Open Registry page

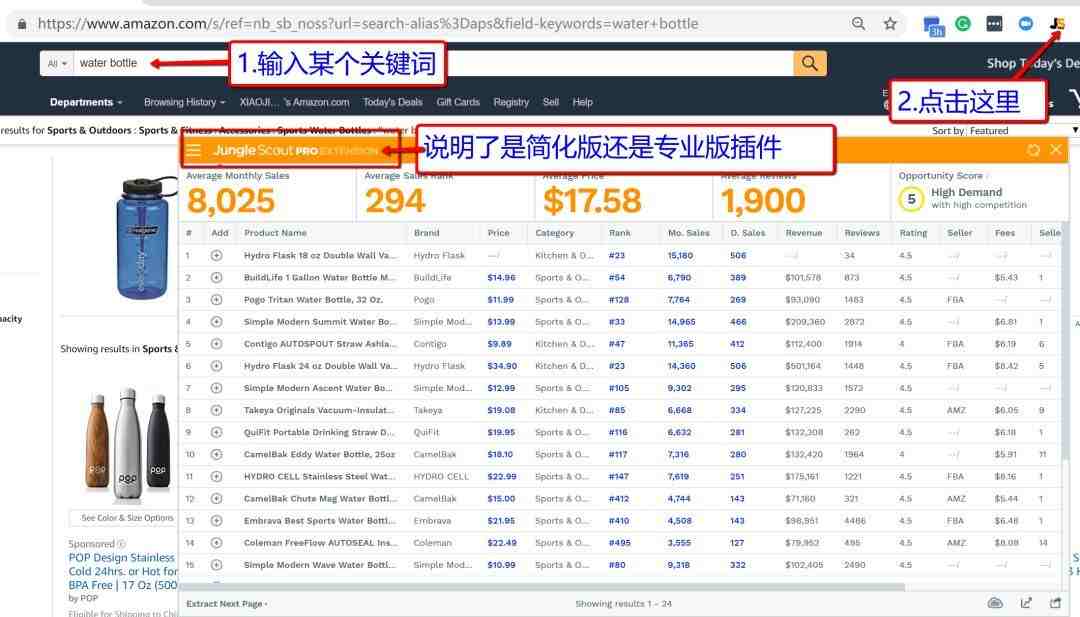tap(511, 102)
